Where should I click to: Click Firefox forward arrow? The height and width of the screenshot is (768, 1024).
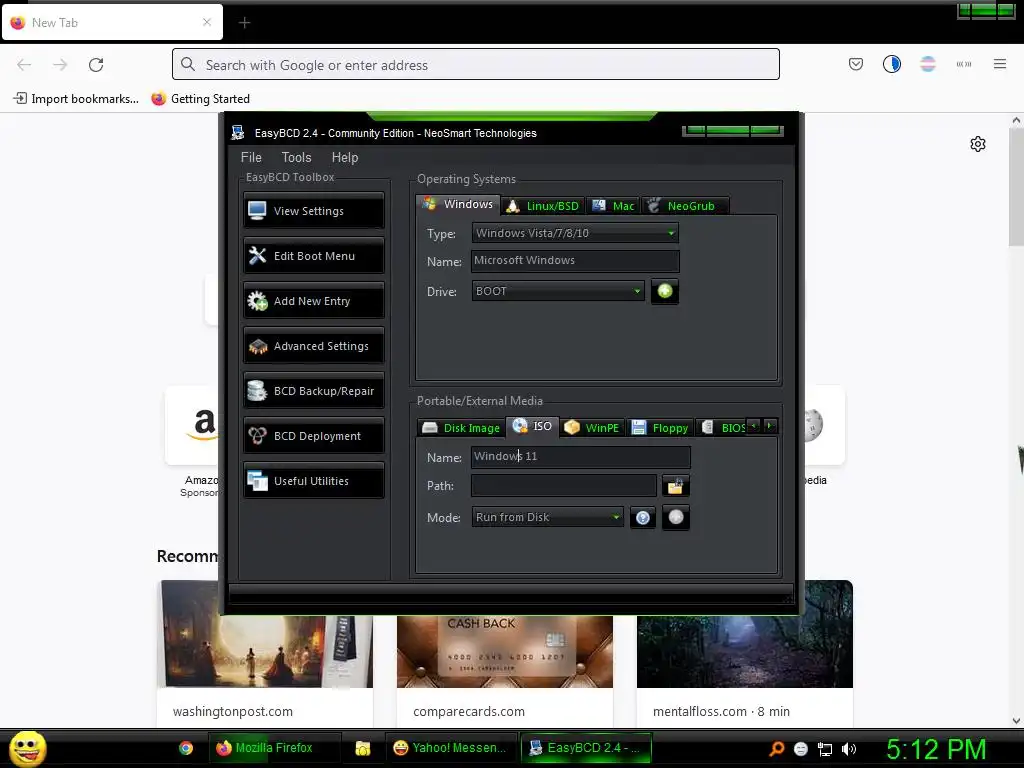coord(60,65)
